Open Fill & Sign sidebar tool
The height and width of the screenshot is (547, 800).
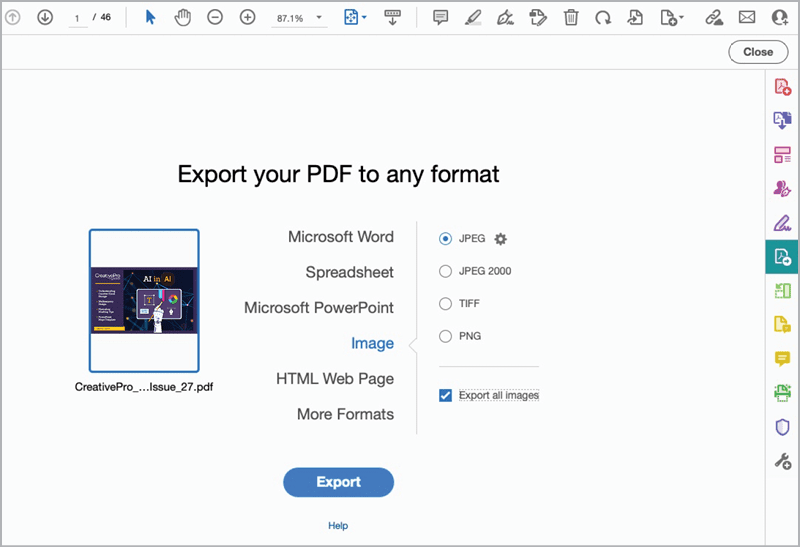point(783,223)
